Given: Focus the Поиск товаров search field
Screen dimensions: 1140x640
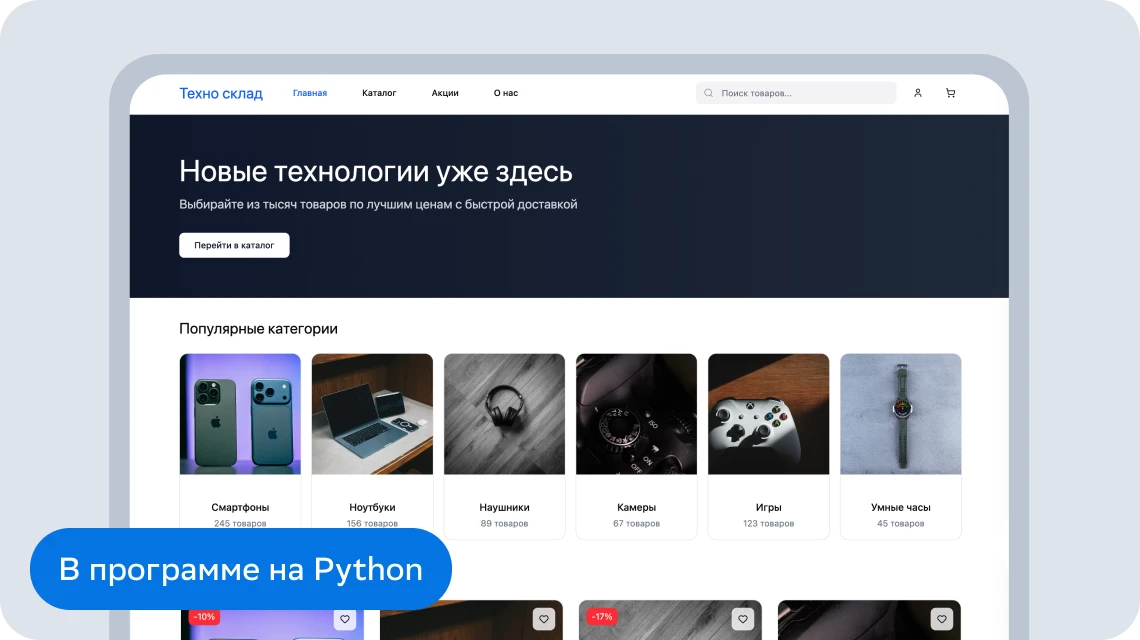Looking at the screenshot, I should click(x=805, y=93).
